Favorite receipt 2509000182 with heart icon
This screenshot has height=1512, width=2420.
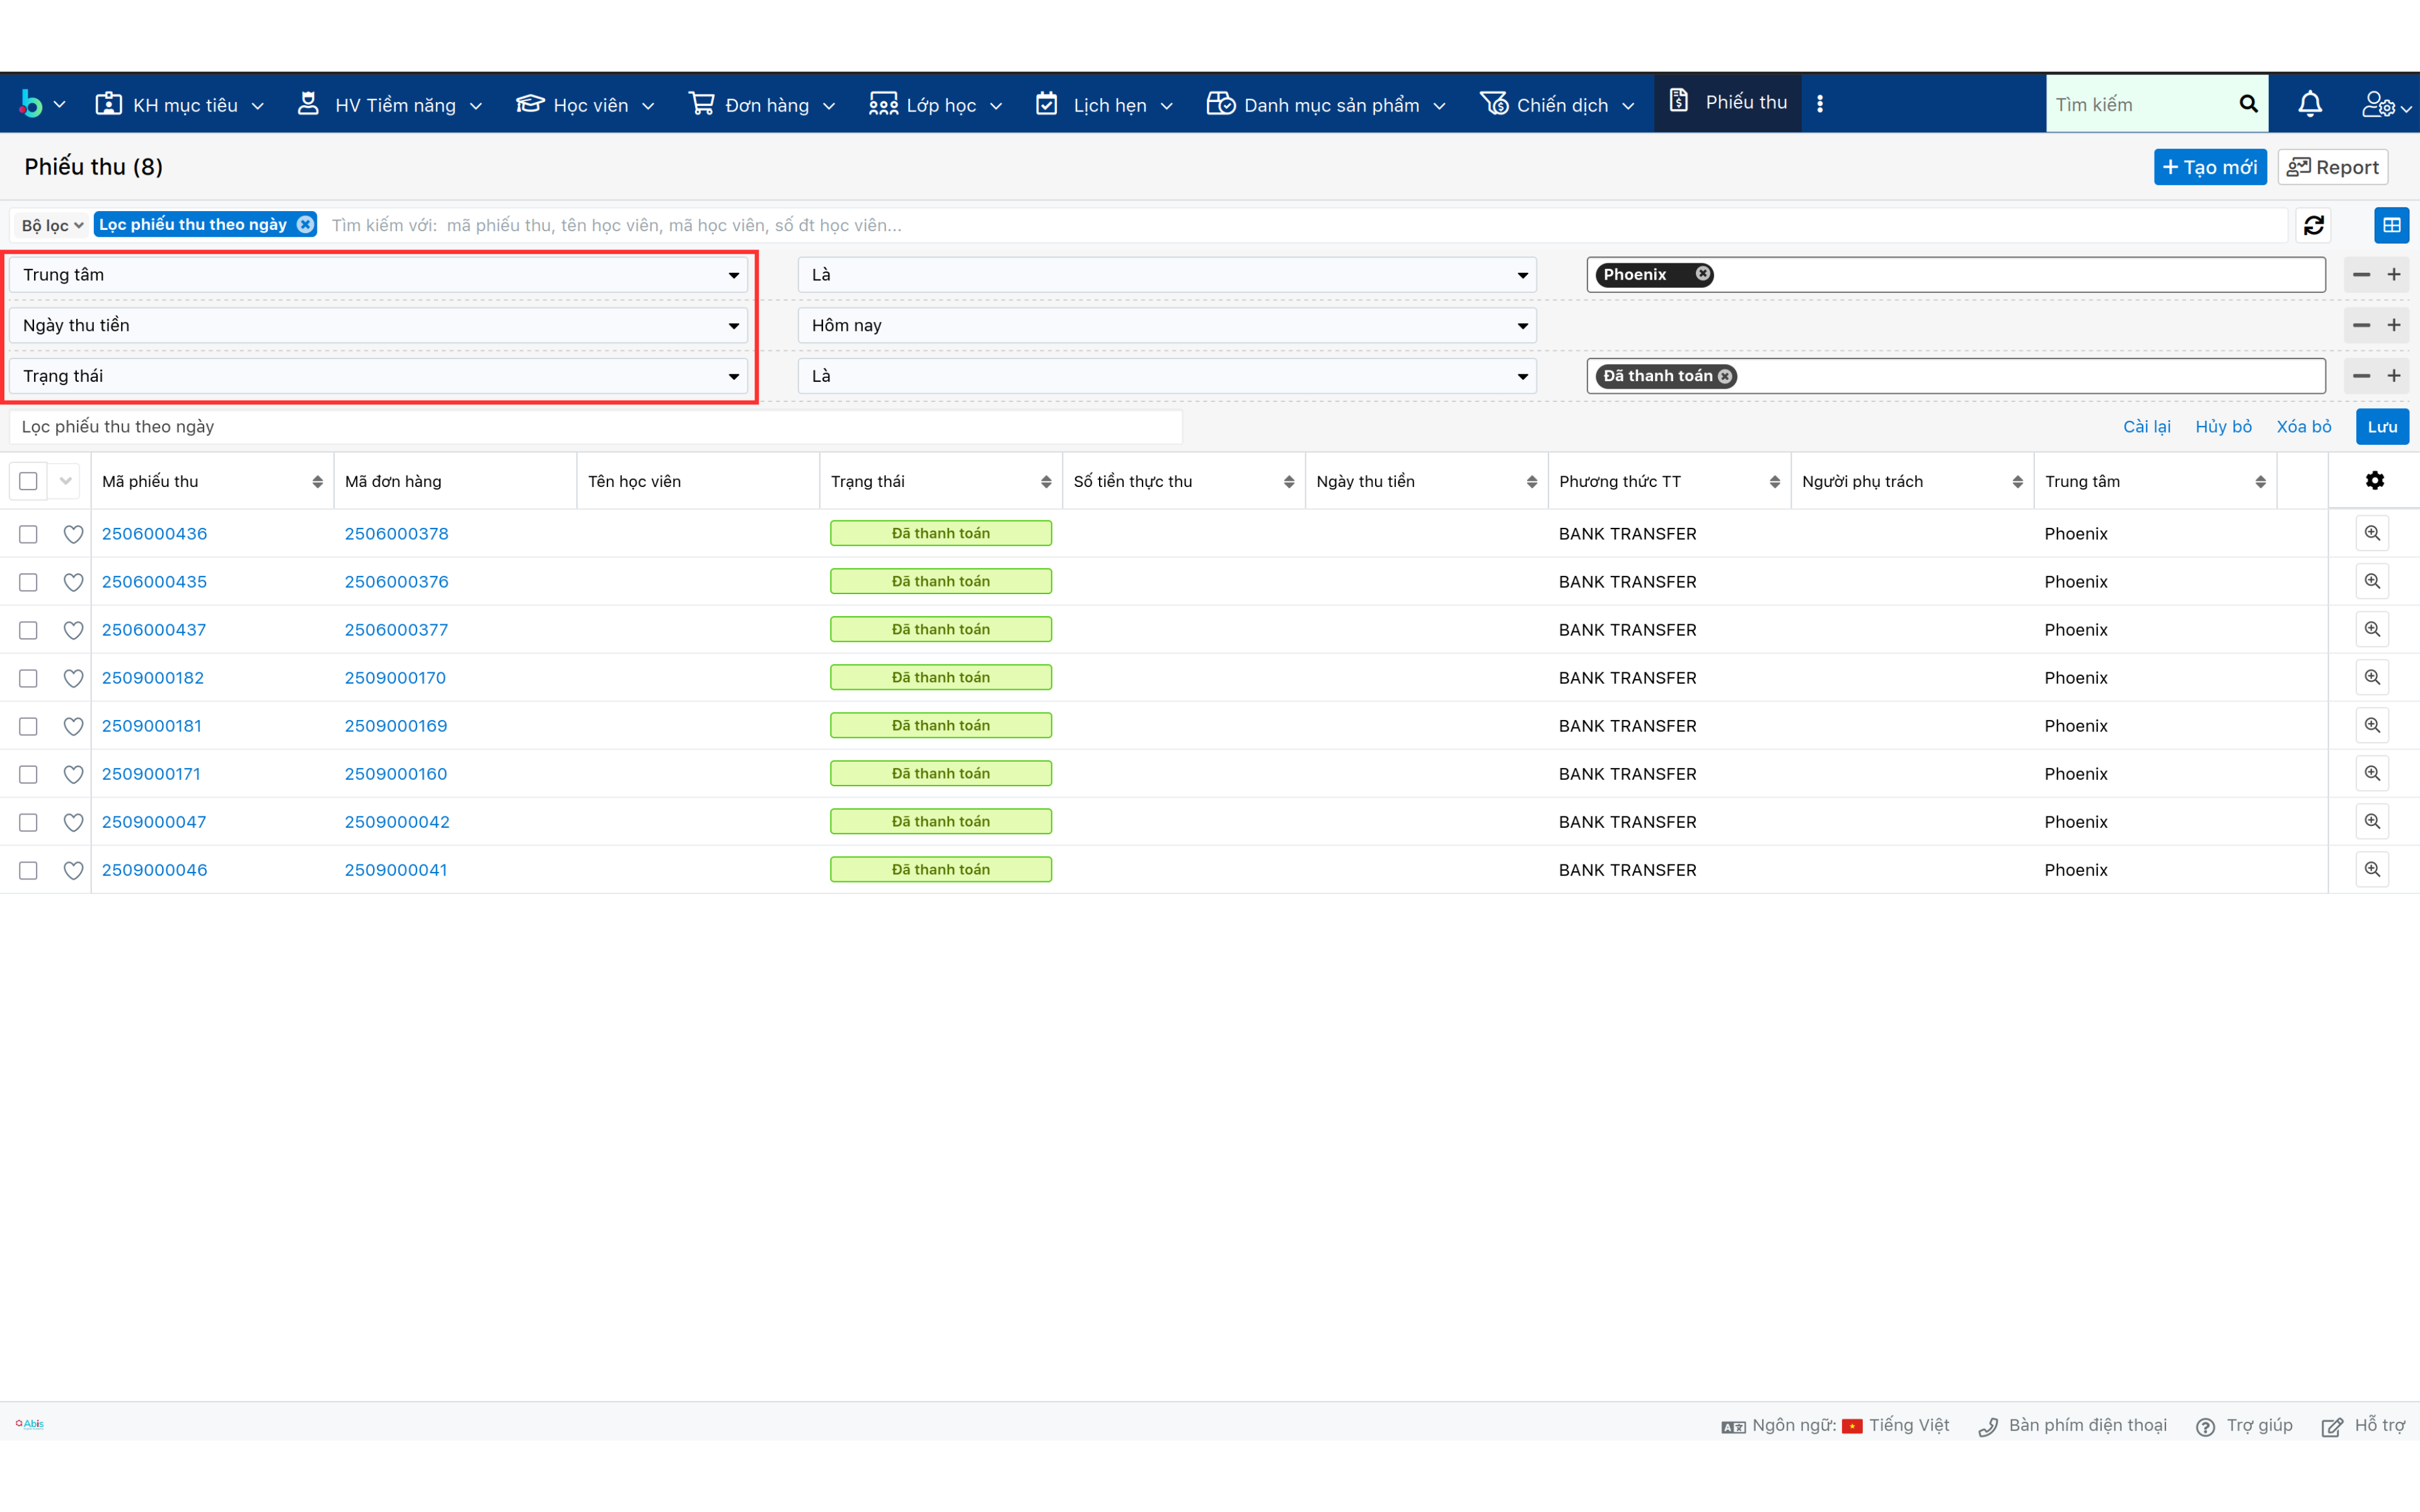pos(73,678)
